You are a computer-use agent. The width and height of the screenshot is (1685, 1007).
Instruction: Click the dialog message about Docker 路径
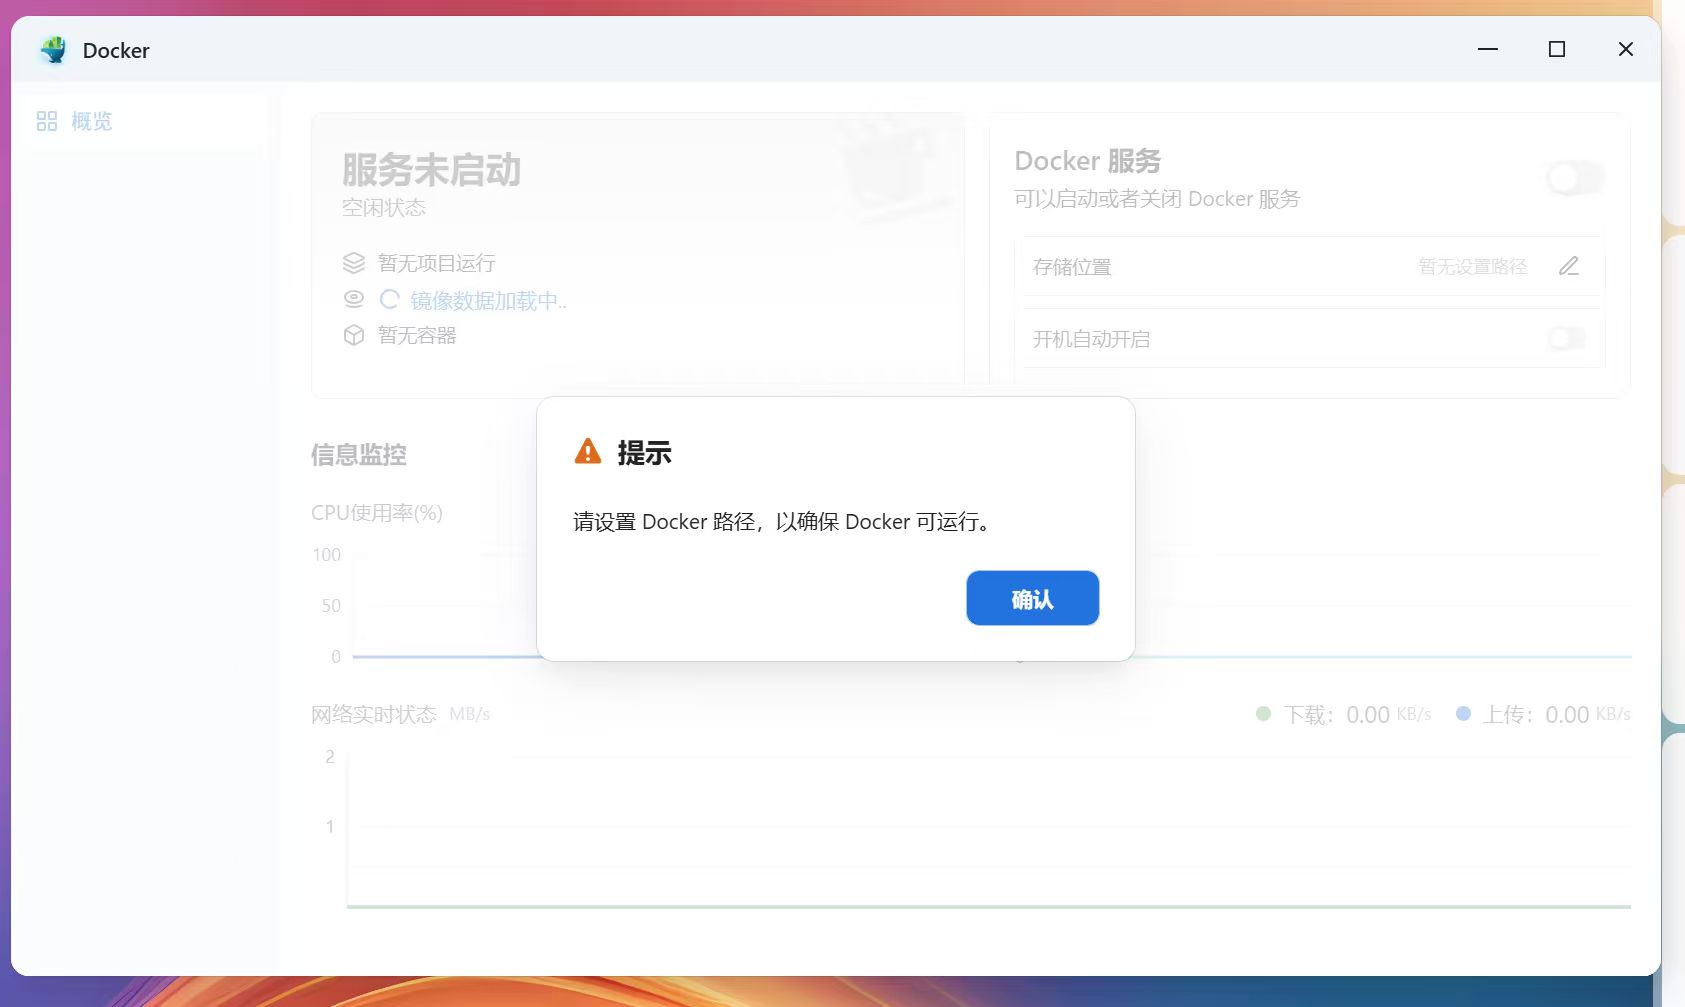click(x=784, y=521)
